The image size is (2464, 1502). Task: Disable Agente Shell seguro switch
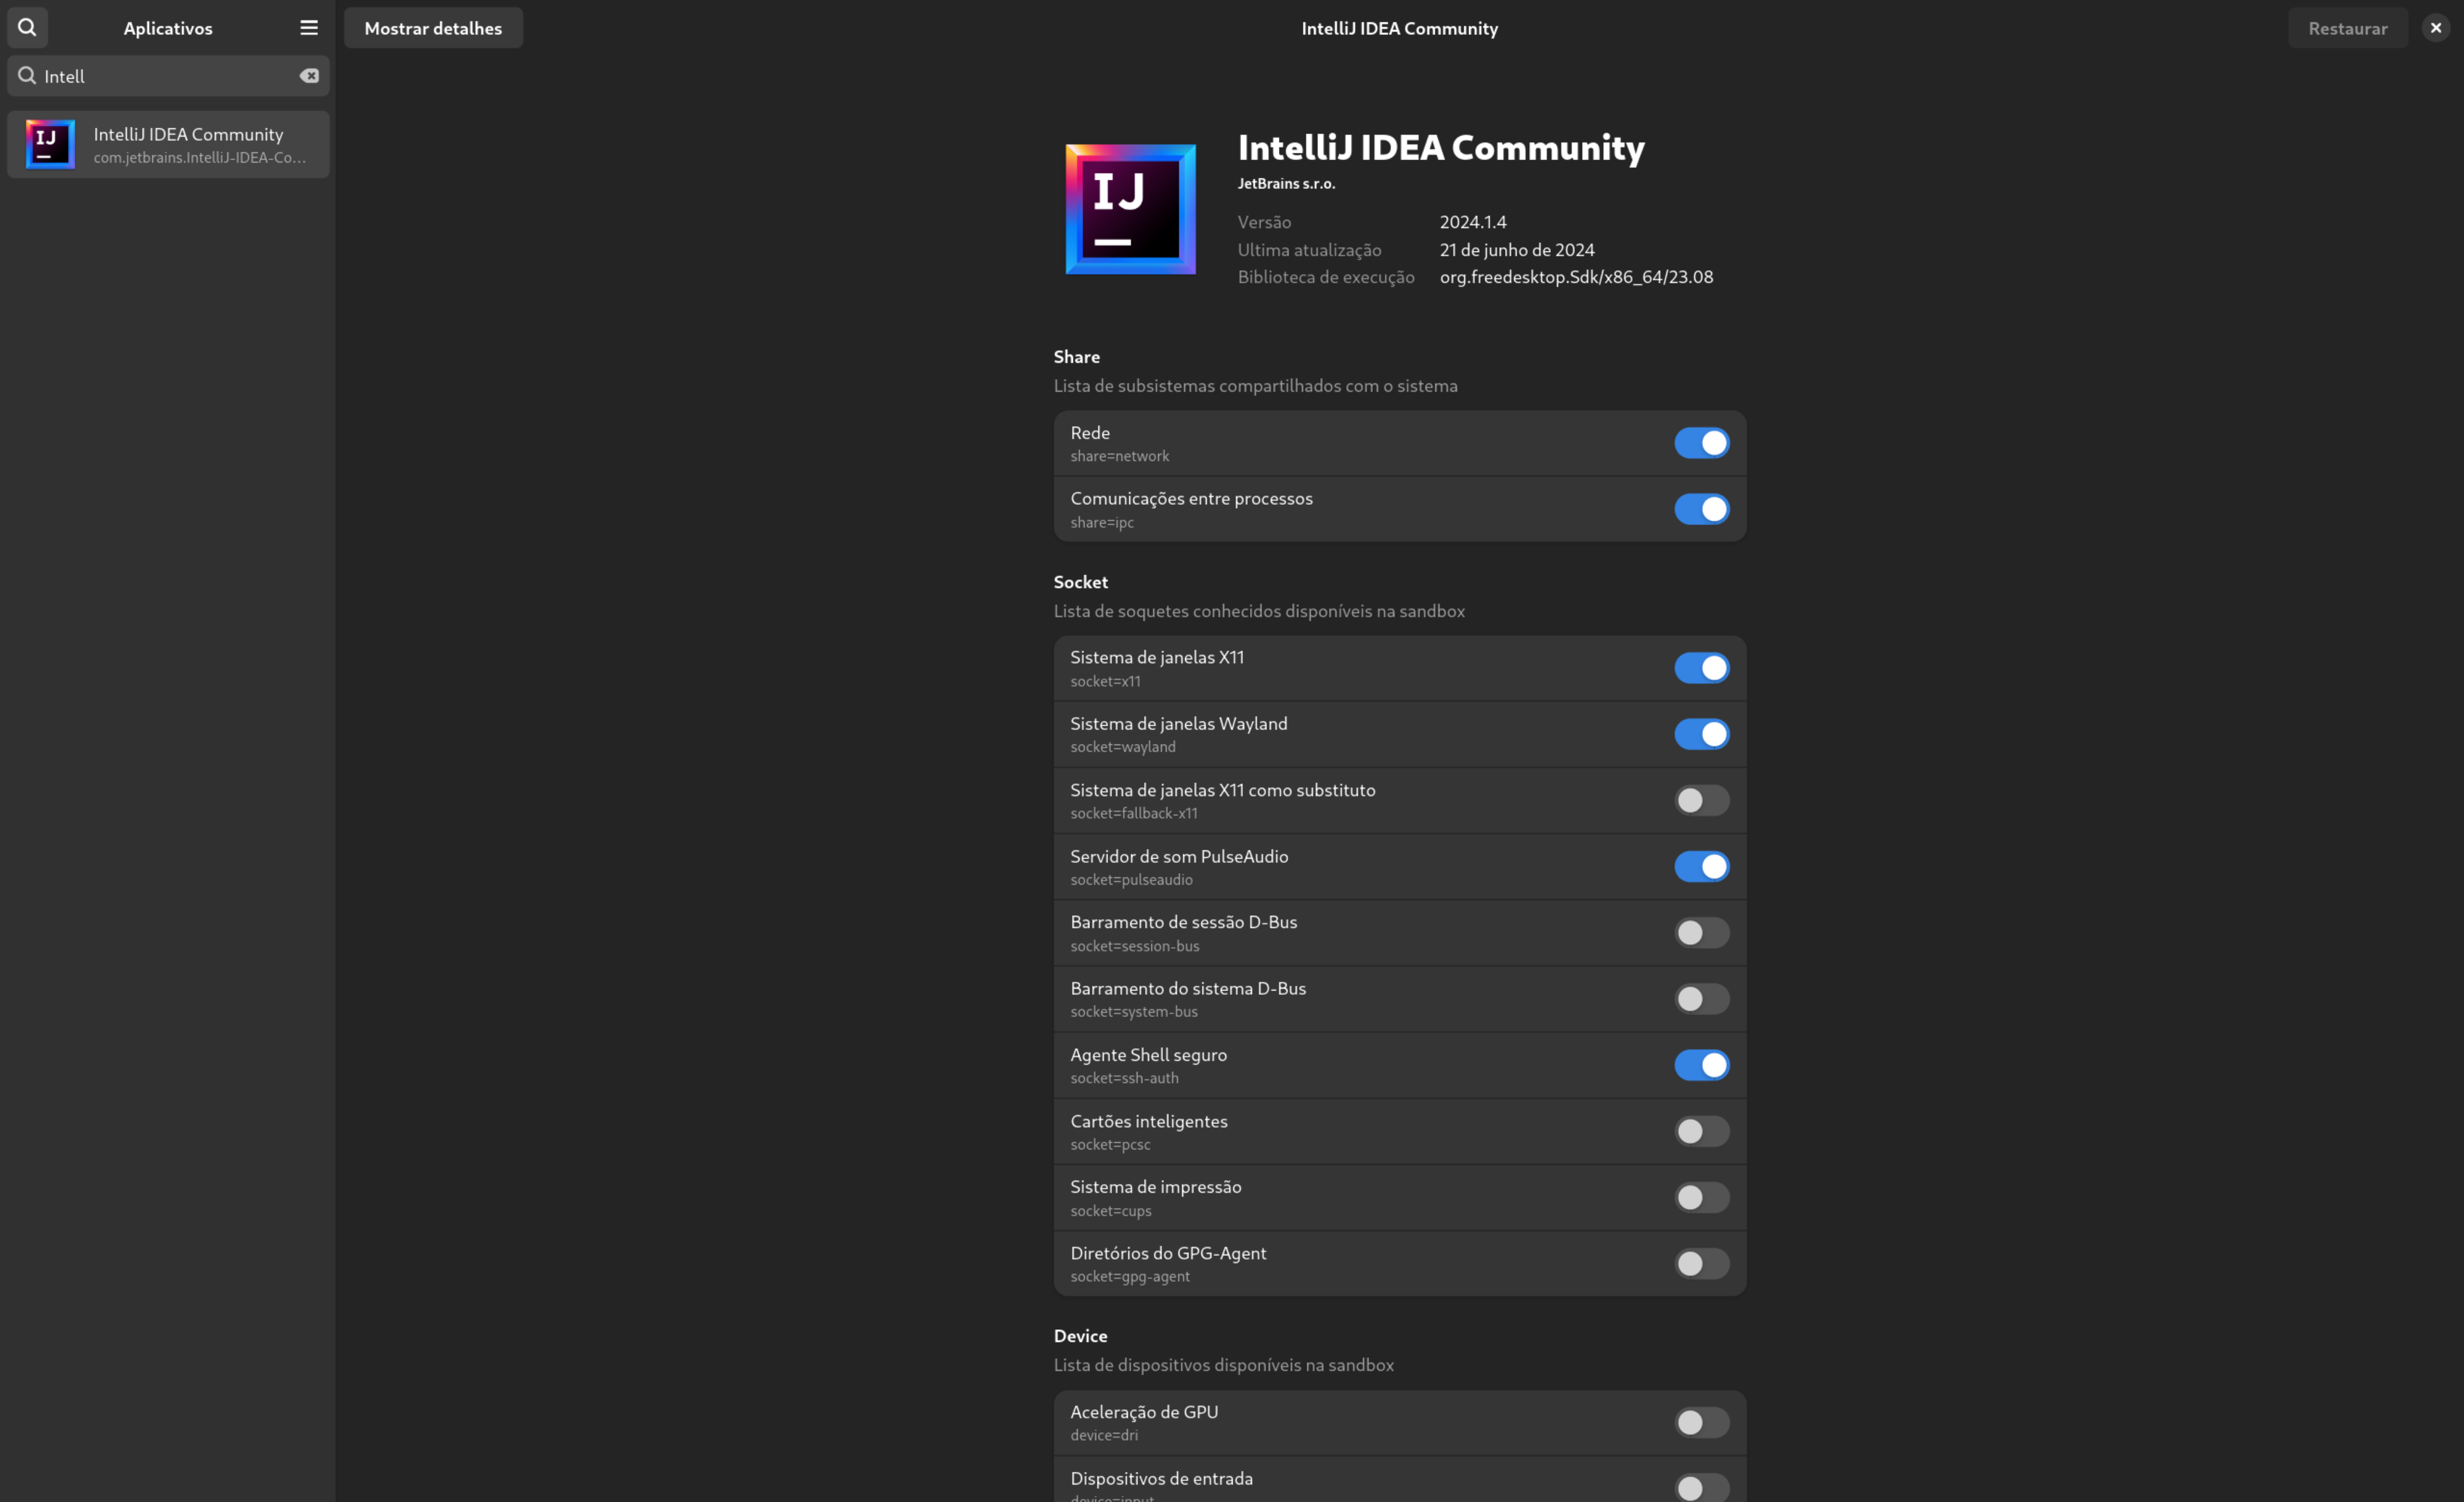click(x=1701, y=1065)
